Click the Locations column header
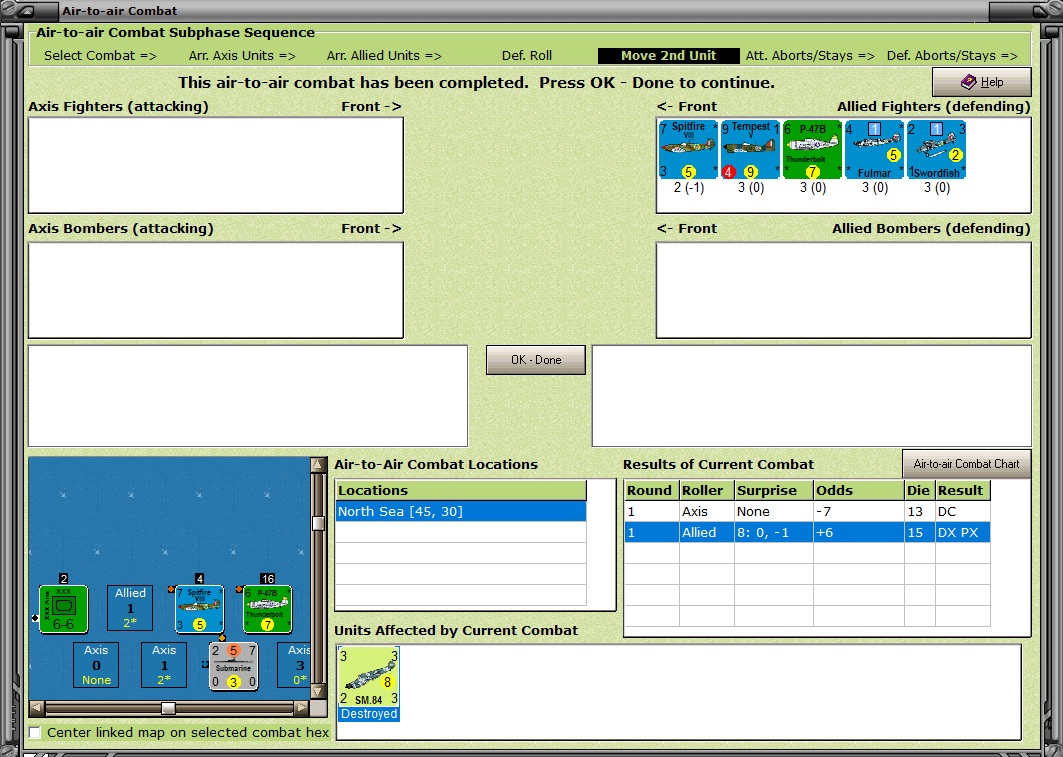Image resolution: width=1063 pixels, height=757 pixels. click(x=461, y=491)
